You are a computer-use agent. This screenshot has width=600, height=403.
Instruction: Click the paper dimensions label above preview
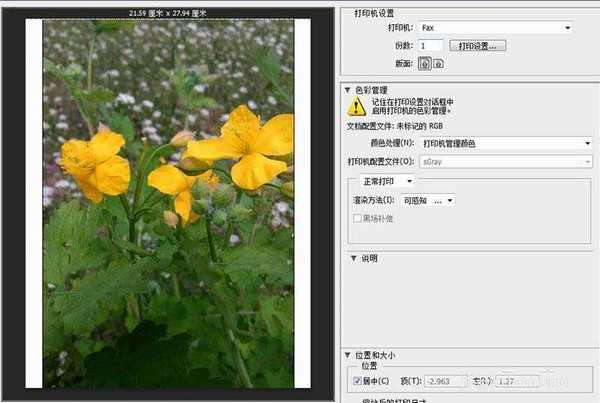[169, 12]
